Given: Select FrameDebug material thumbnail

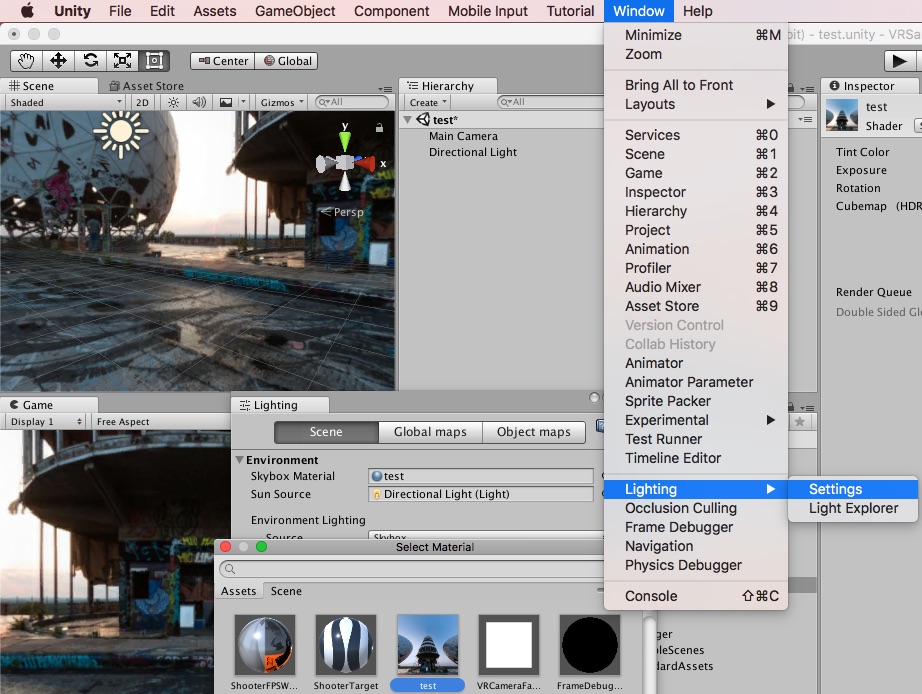Looking at the screenshot, I should (590, 645).
